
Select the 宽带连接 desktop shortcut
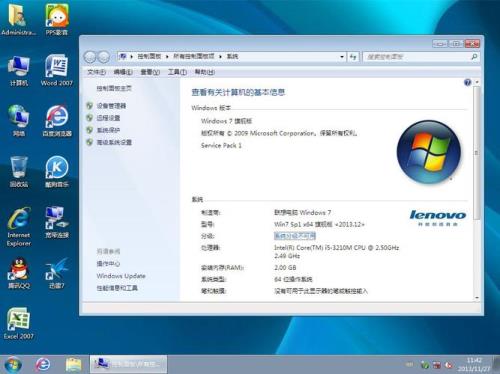point(57,222)
